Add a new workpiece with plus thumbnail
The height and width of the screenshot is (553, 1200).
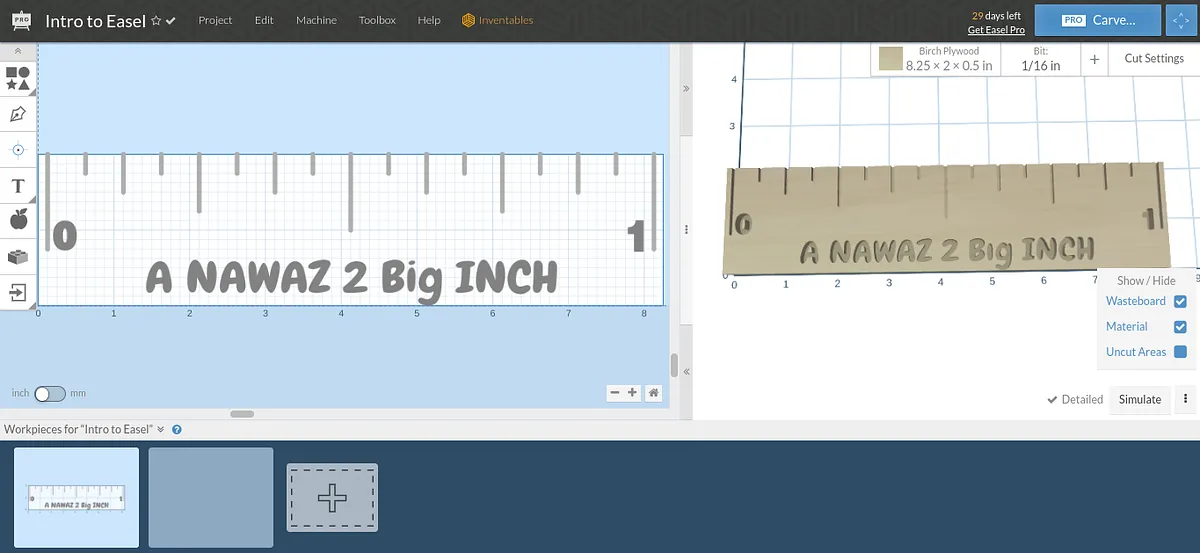tap(332, 497)
